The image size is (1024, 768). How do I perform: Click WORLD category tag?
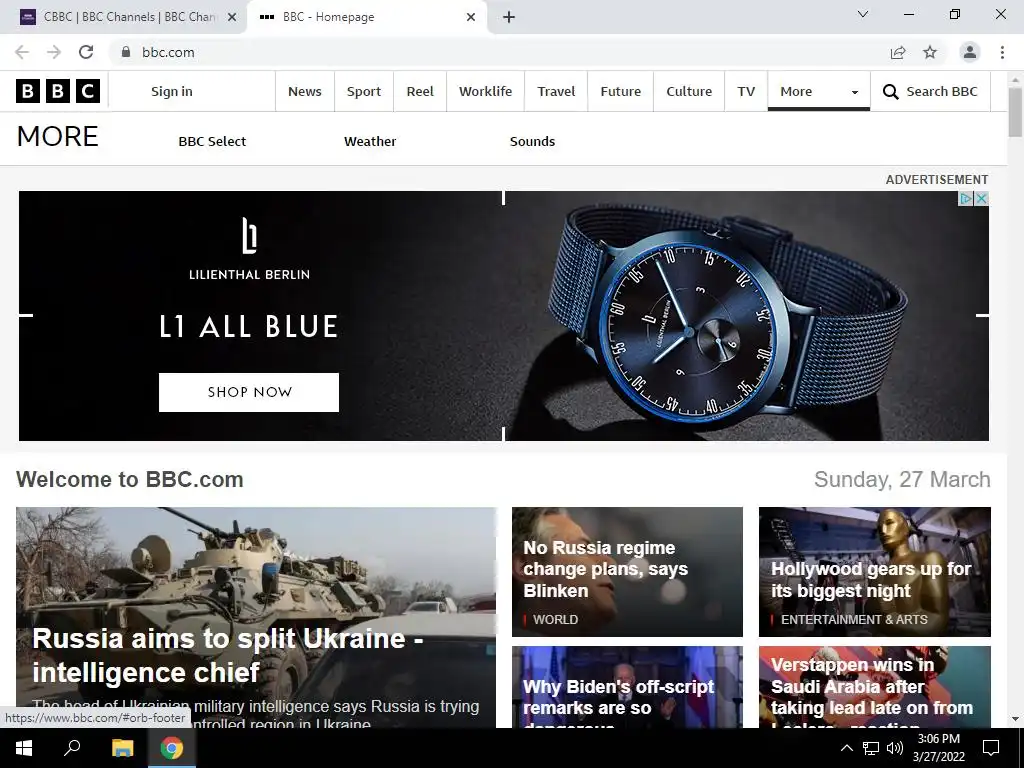555,620
